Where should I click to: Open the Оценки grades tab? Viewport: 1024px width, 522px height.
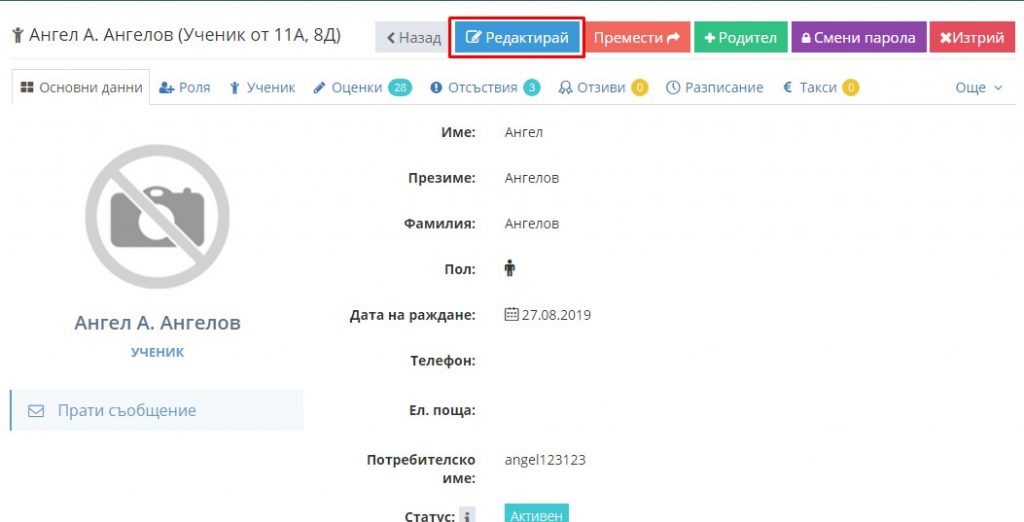click(362, 88)
